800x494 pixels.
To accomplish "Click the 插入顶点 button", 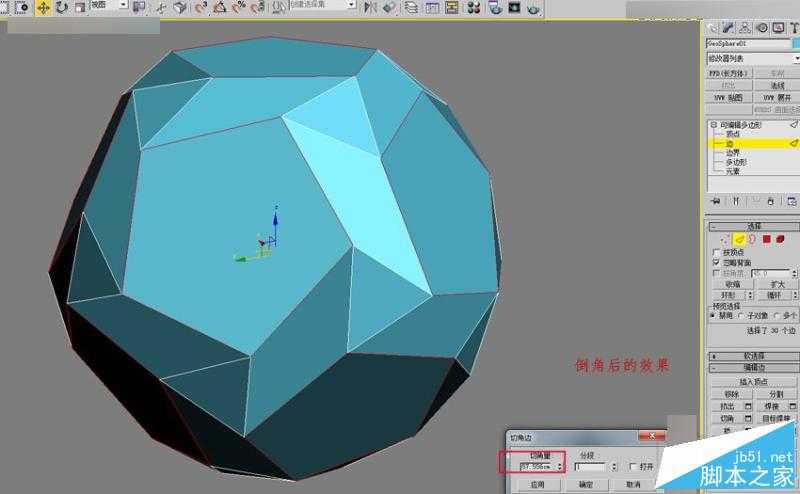I will (x=754, y=382).
